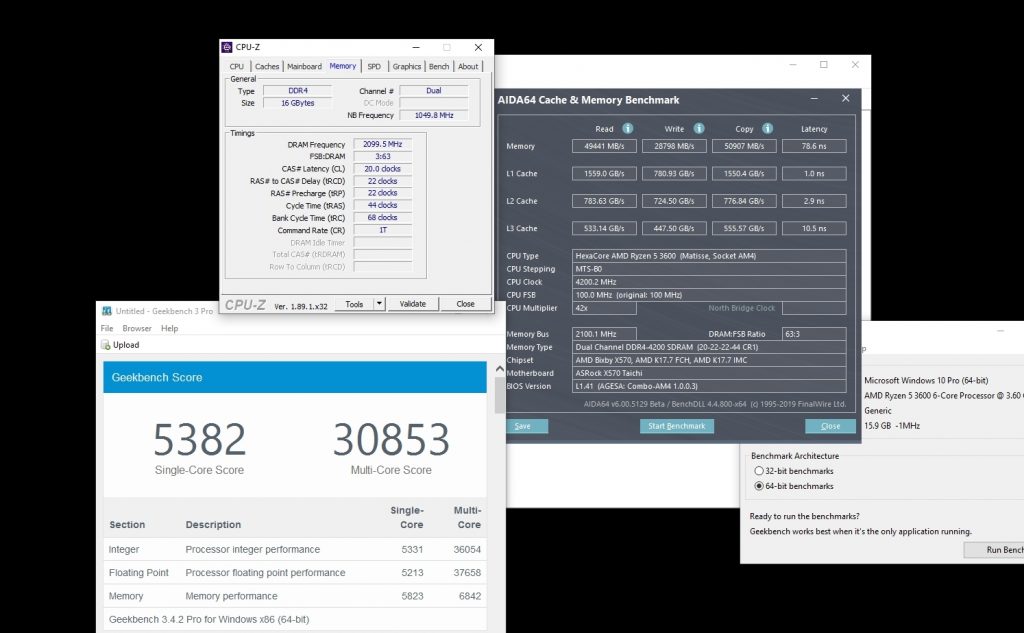Click the Motherboard value ASRock X570 Taichi
1024x633 pixels.
pyautogui.click(x=709, y=373)
